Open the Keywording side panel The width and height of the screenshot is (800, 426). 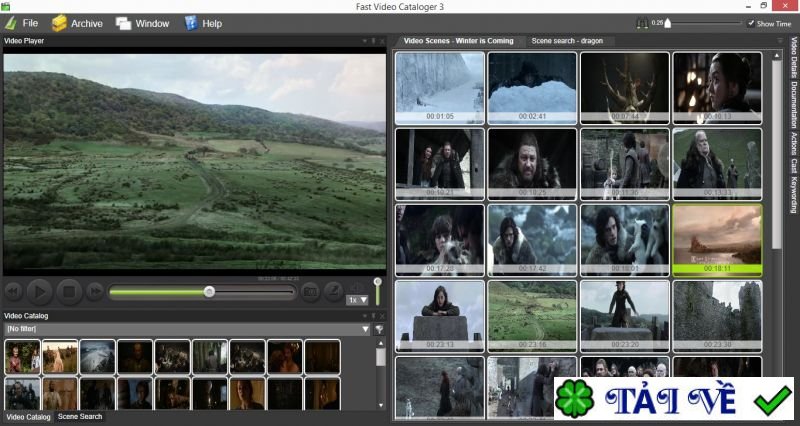pyautogui.click(x=793, y=194)
